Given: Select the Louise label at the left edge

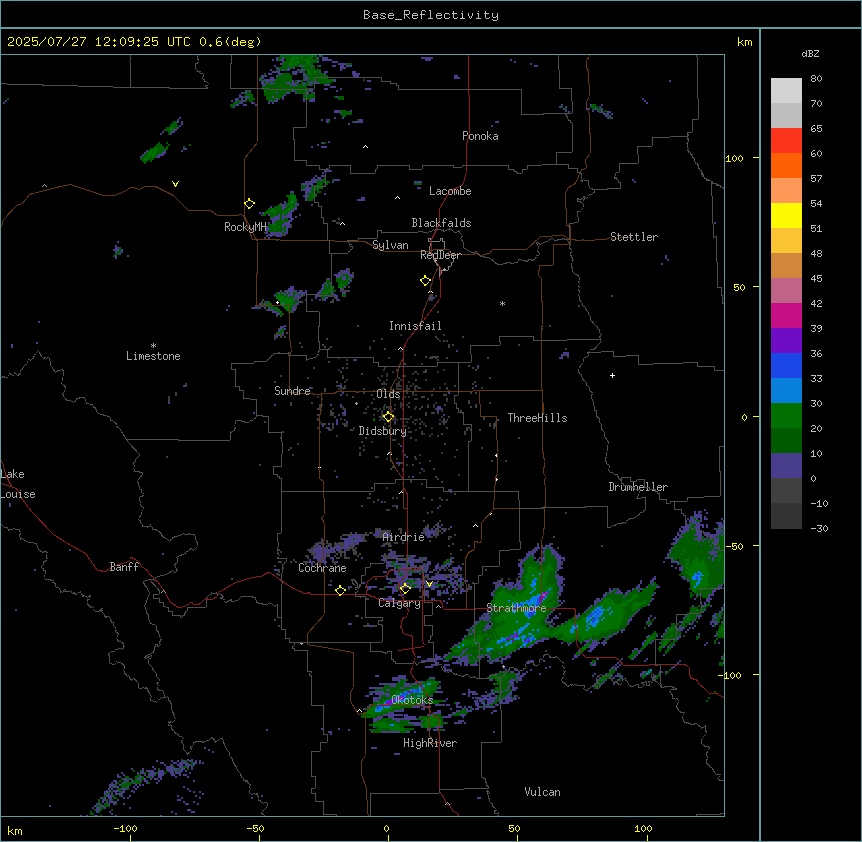Looking at the screenshot, I should click(18, 494).
